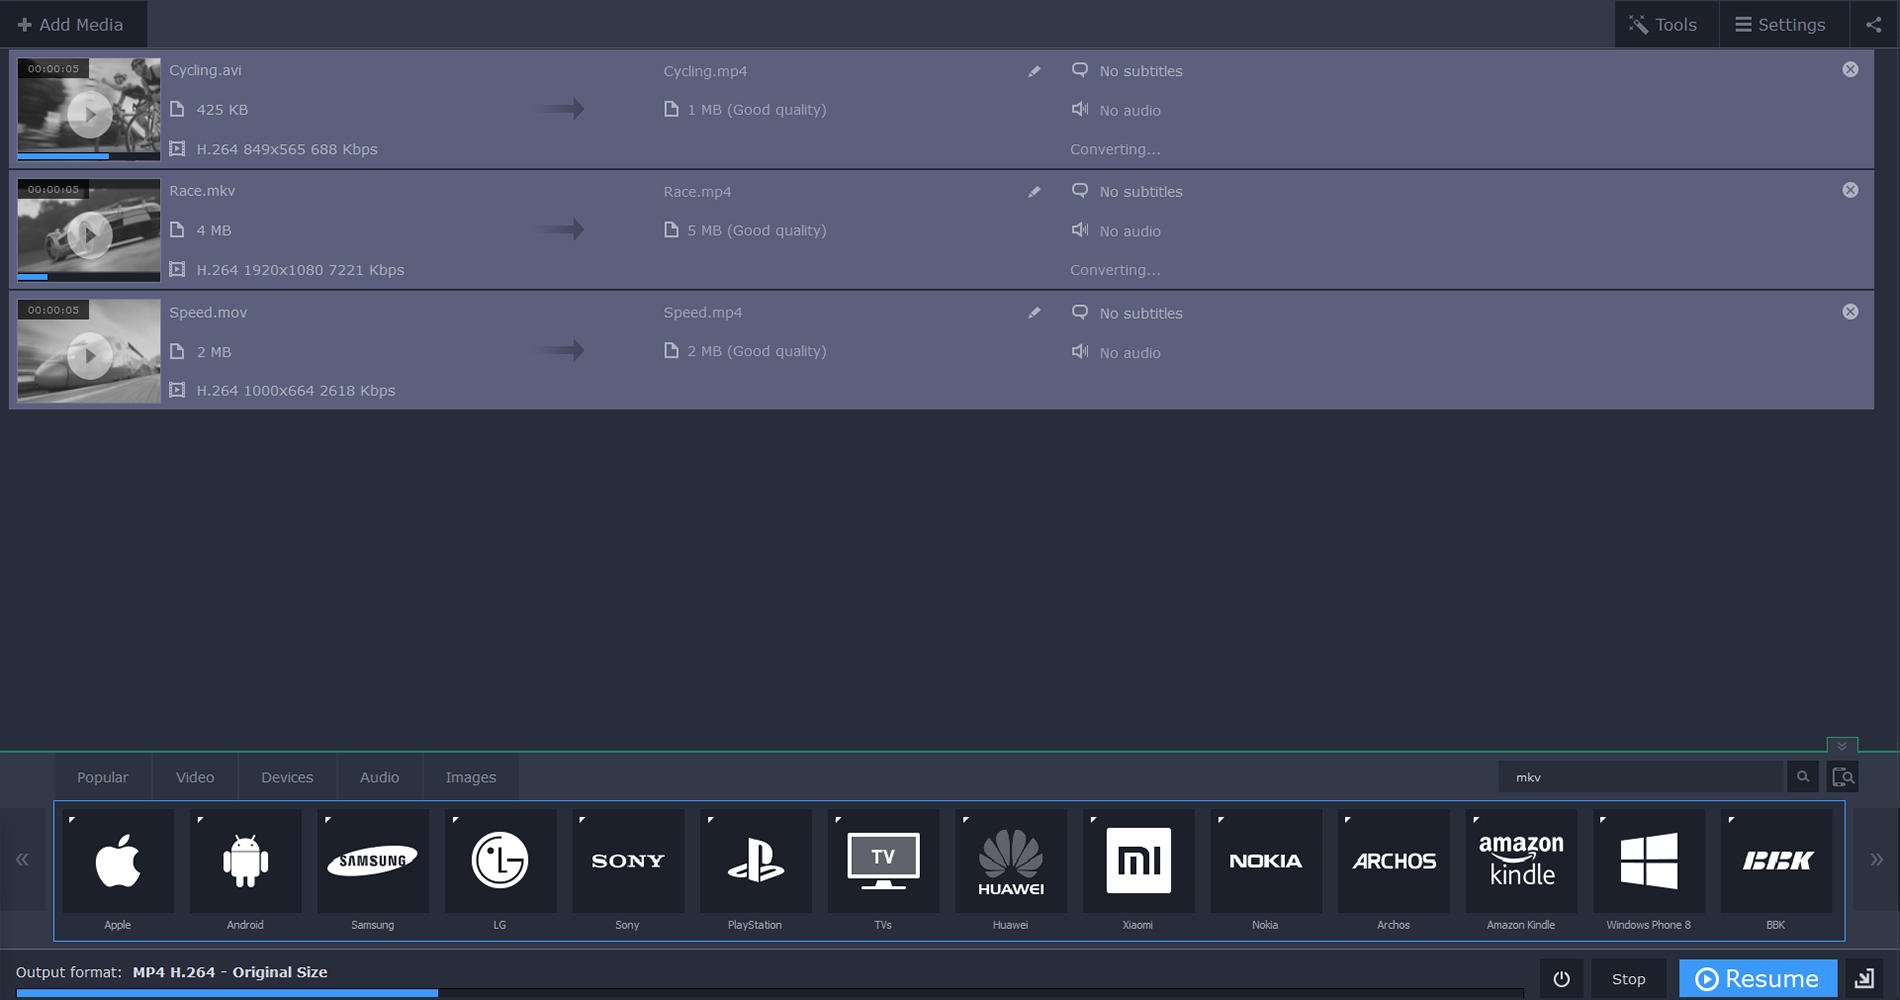Click the share icon in the top bar

tap(1873, 24)
